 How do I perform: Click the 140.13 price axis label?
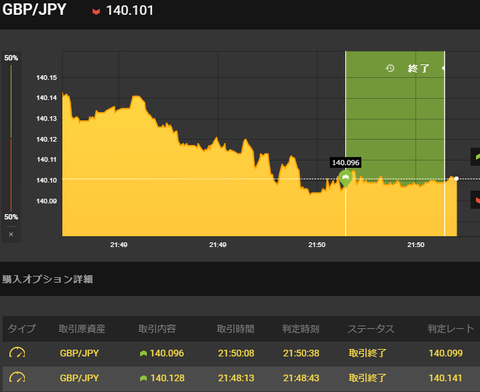click(47, 119)
